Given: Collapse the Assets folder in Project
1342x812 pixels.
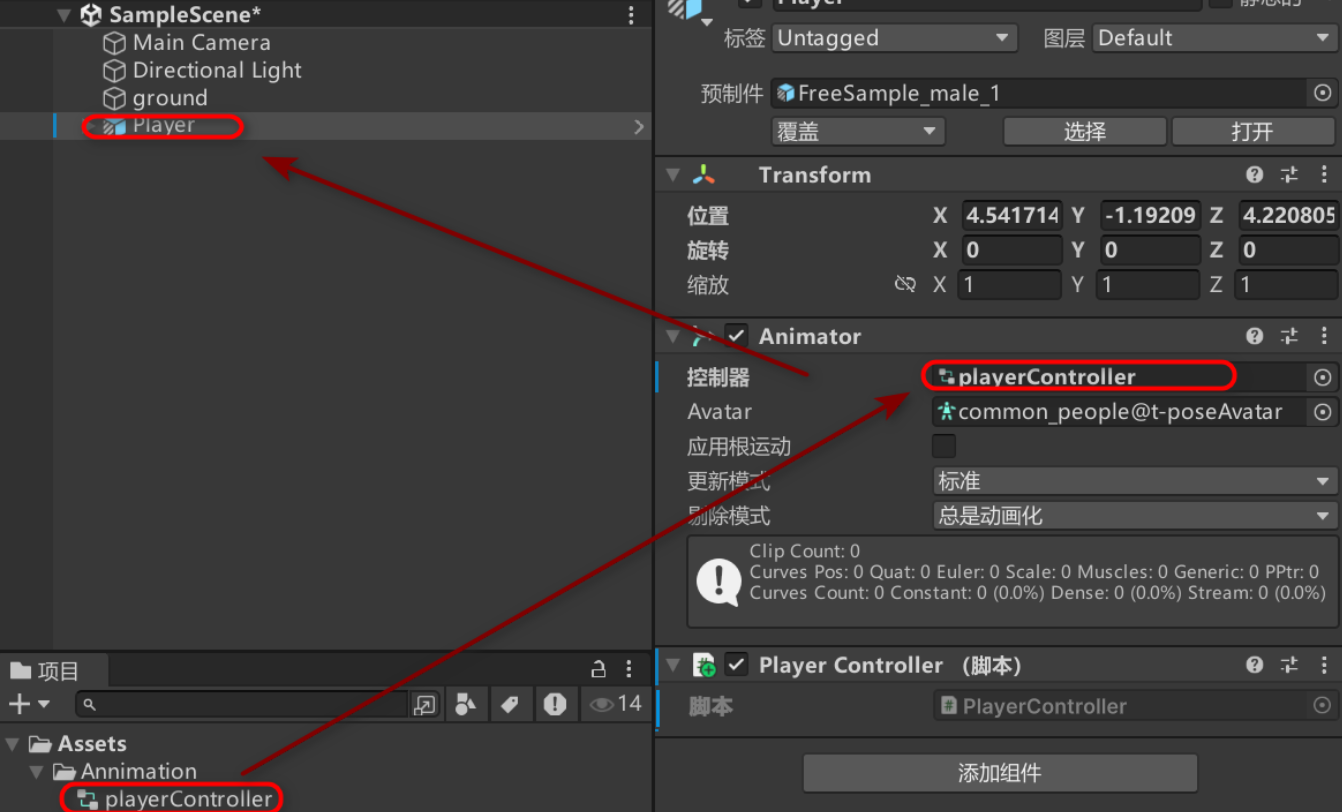Looking at the screenshot, I should (12, 744).
